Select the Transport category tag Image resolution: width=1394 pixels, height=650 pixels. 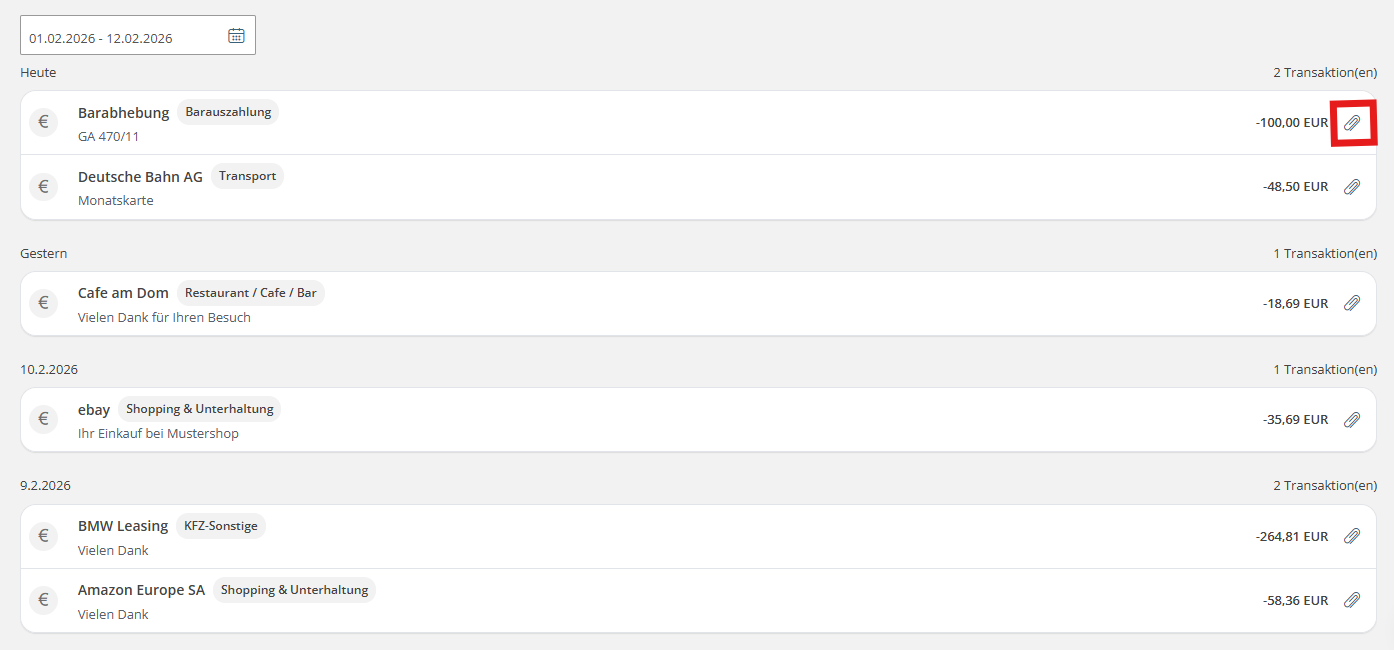click(247, 176)
